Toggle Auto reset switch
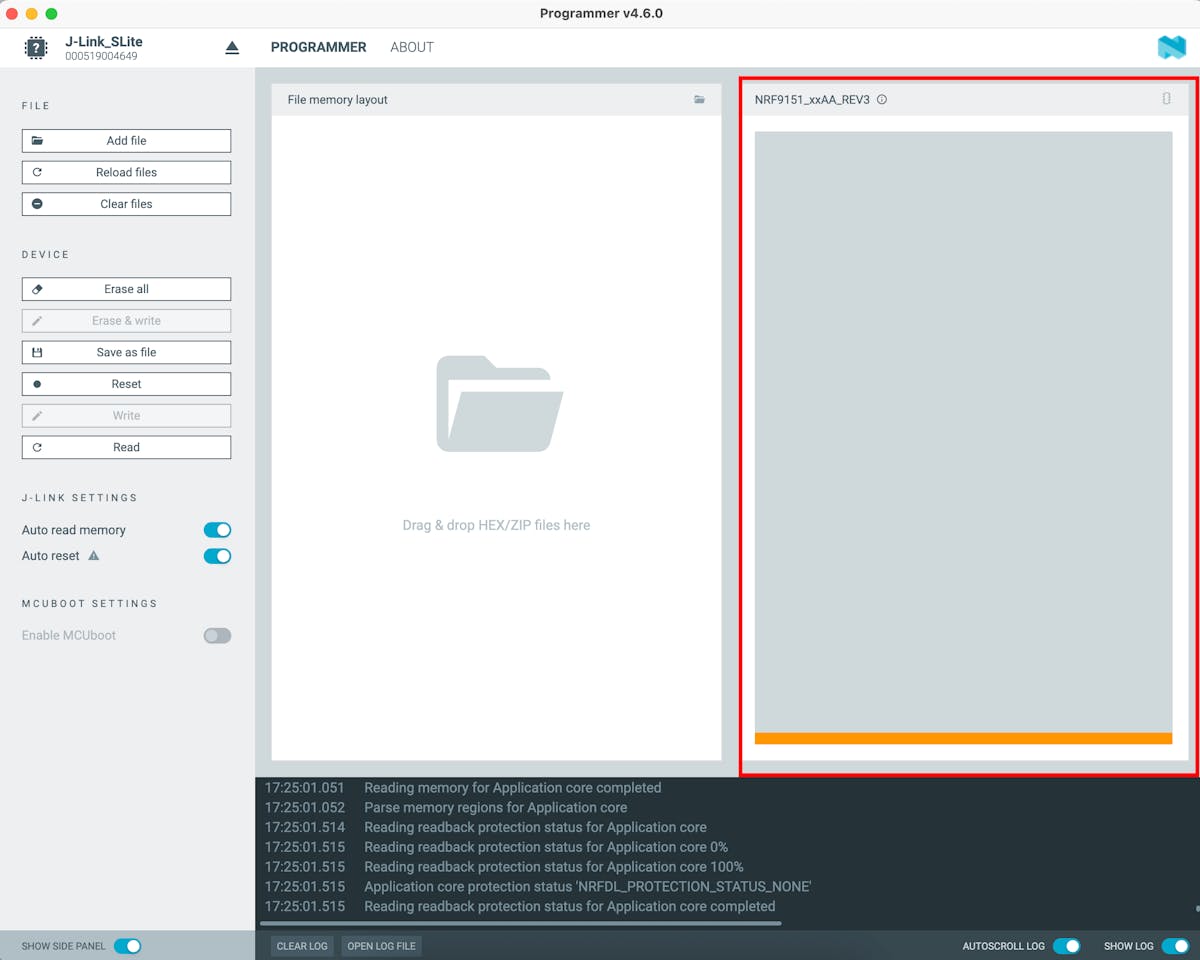Image resolution: width=1200 pixels, height=960 pixels. 217,556
